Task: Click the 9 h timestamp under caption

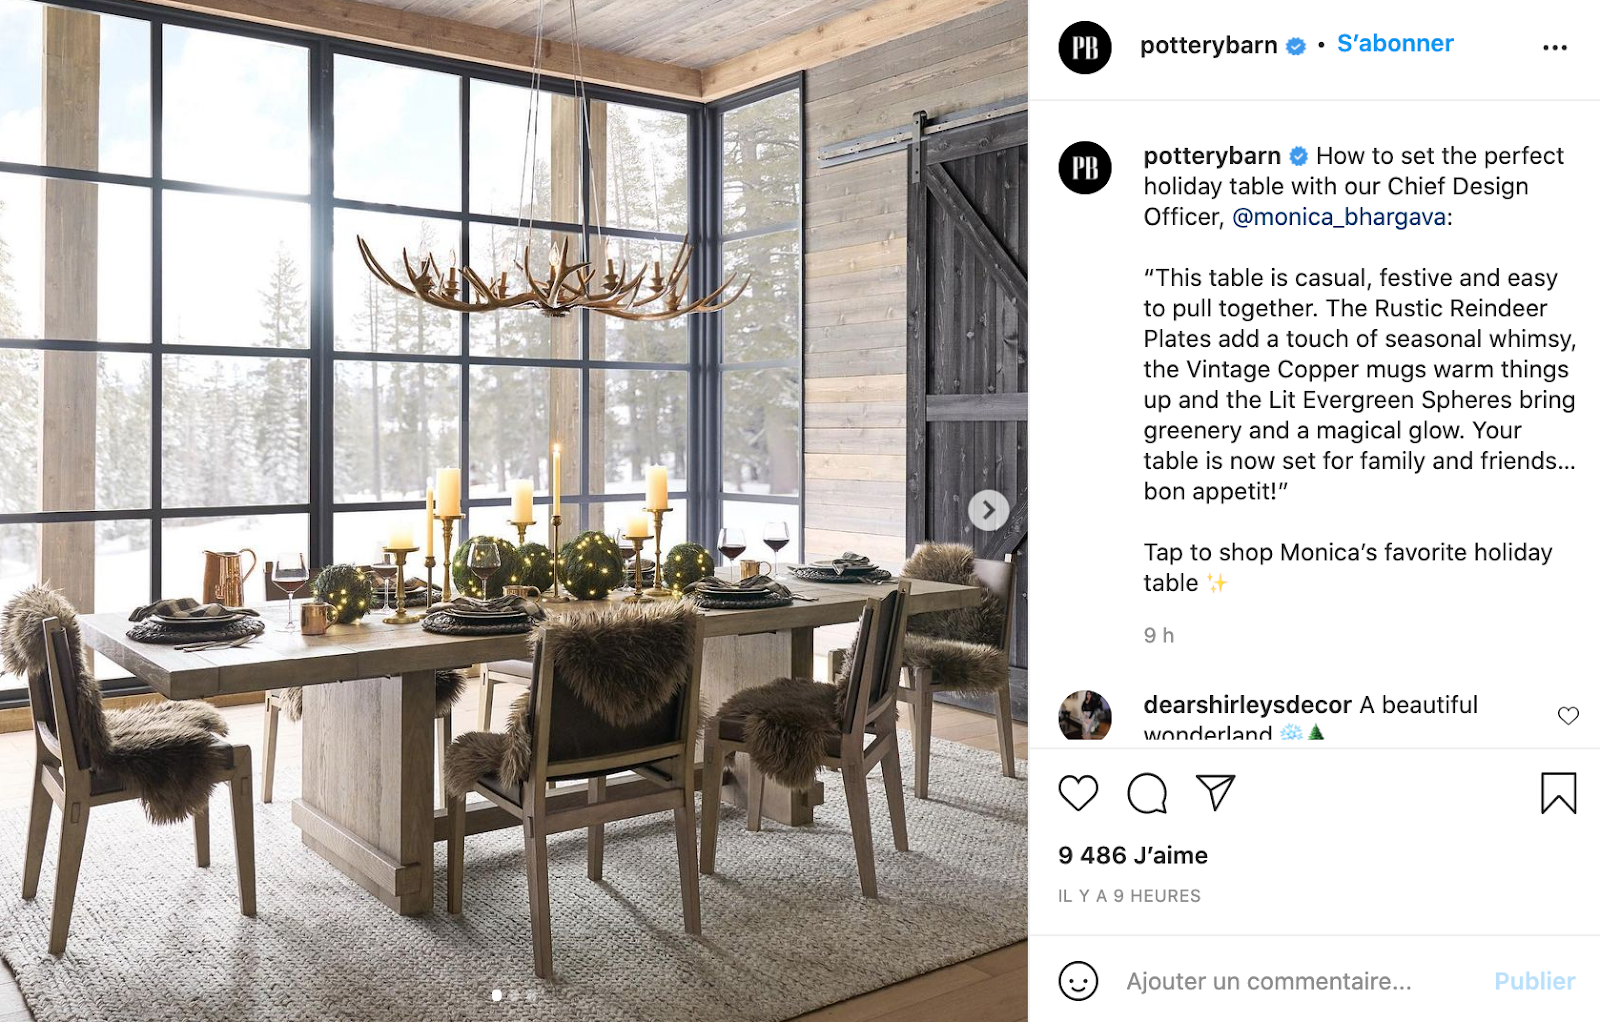Action: pyautogui.click(x=1159, y=635)
